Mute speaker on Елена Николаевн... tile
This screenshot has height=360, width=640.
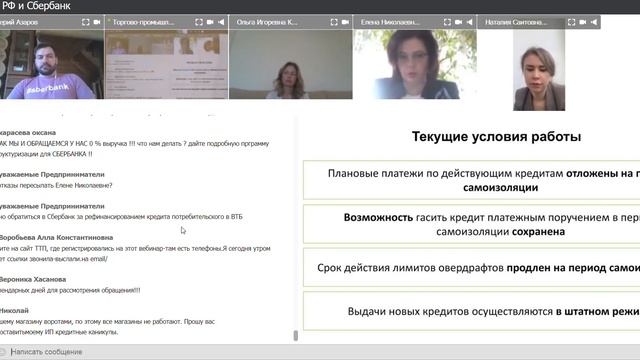tap(469, 22)
